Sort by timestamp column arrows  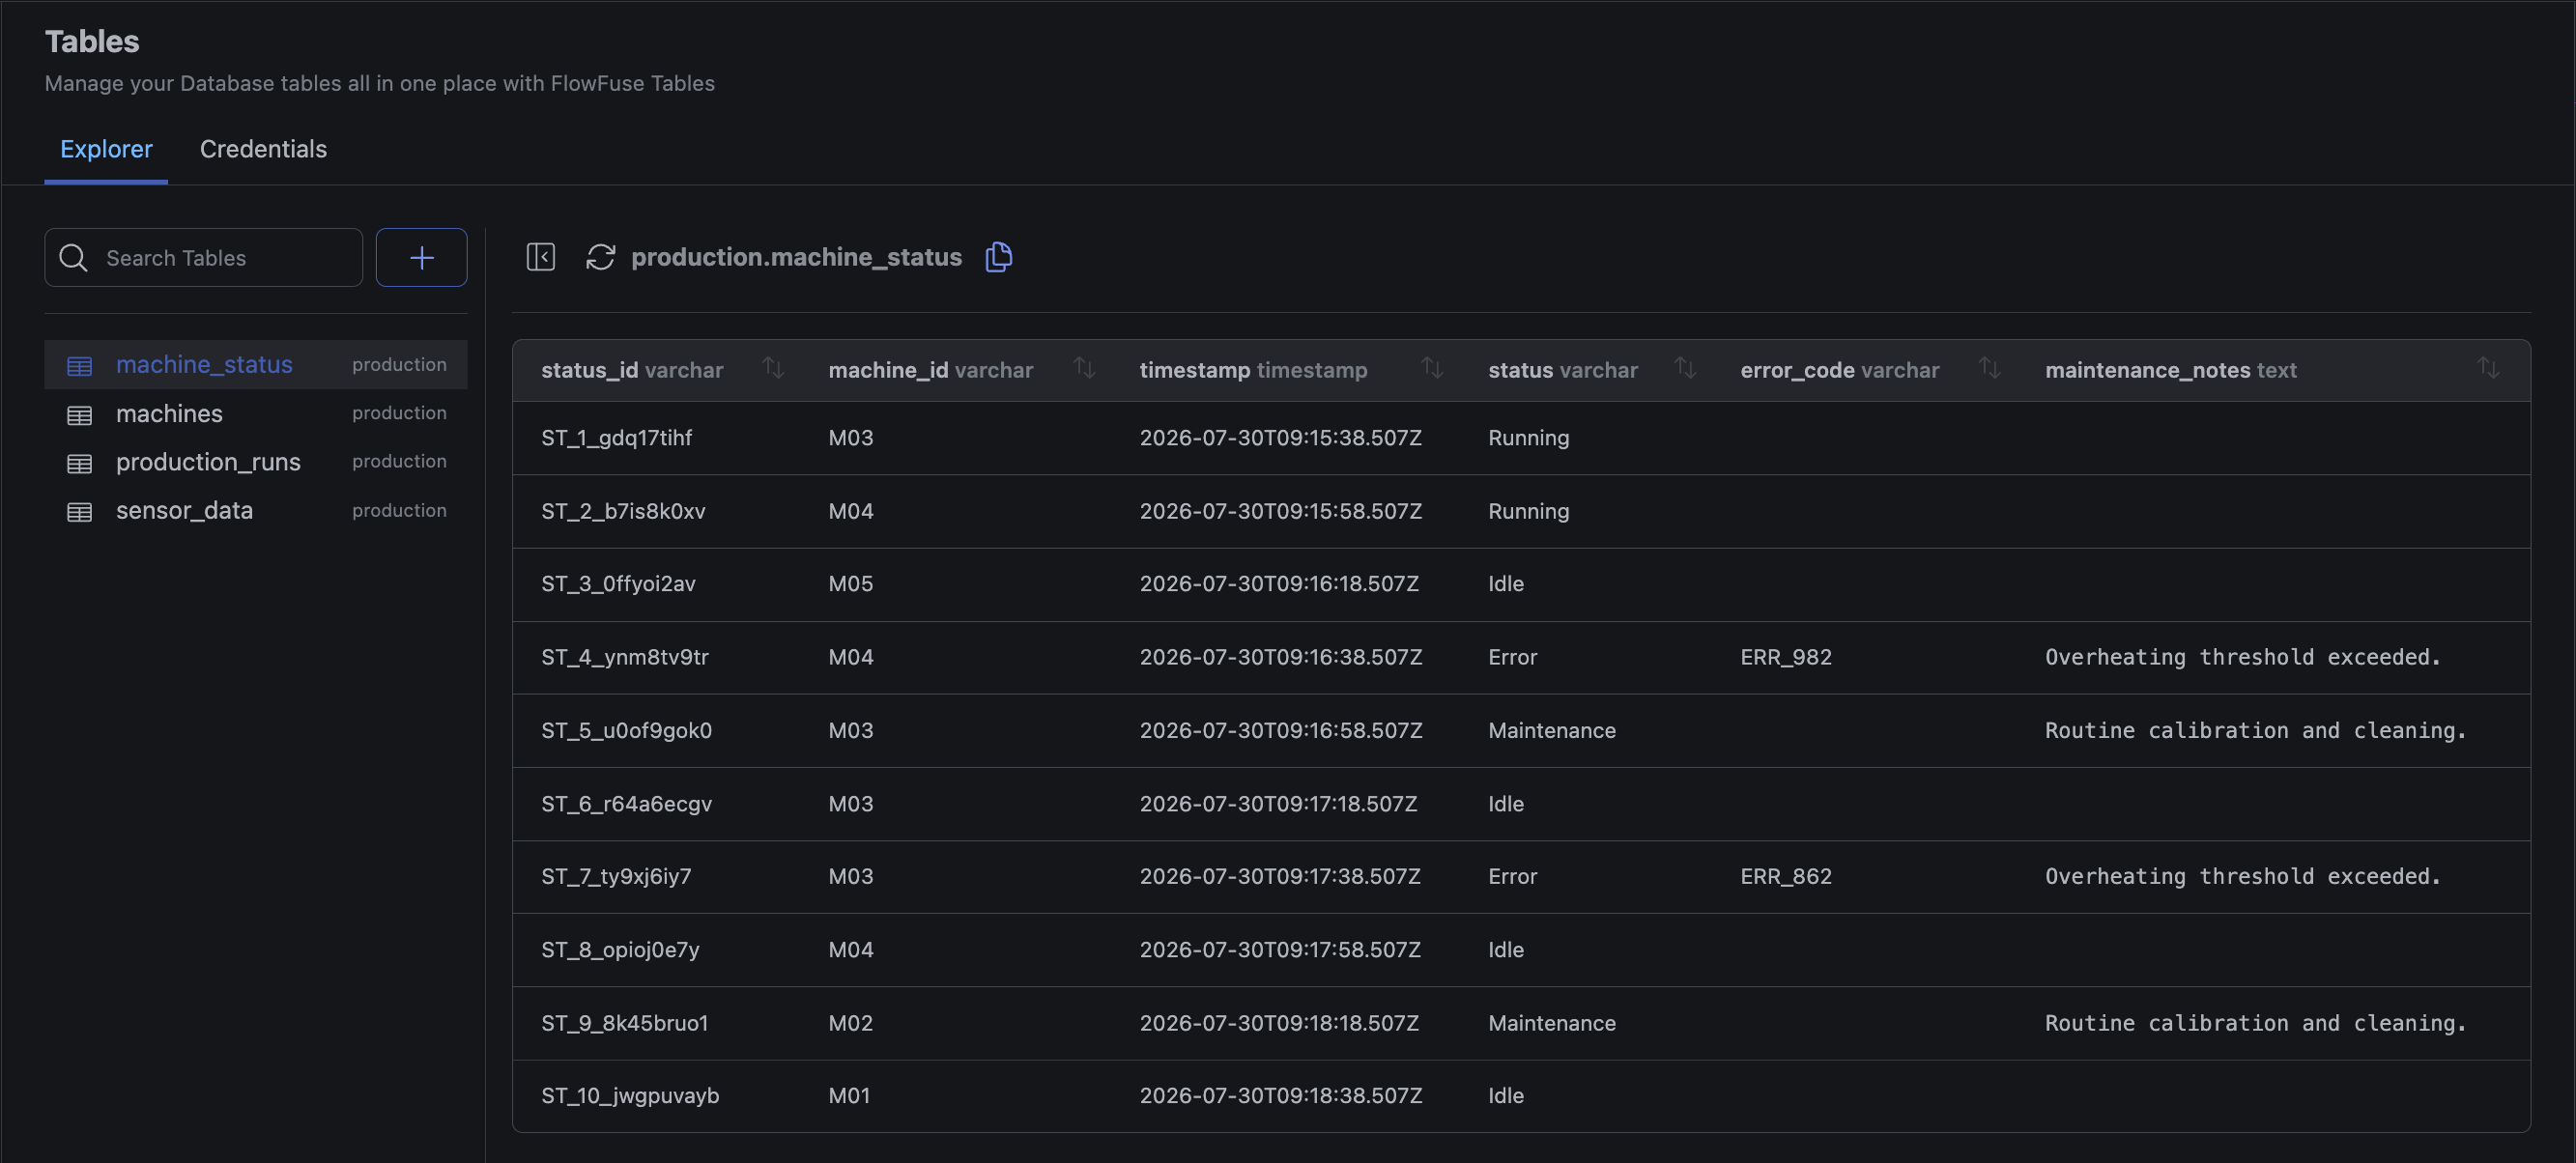coord(1432,368)
